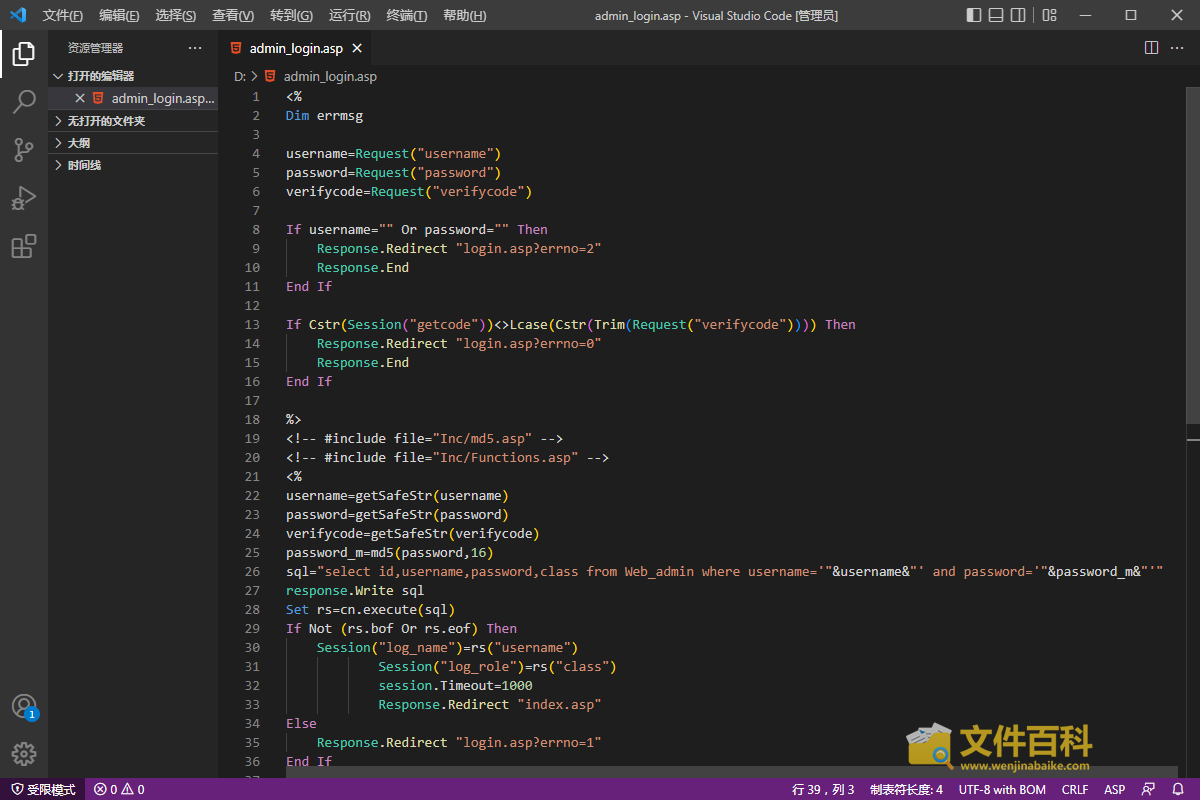
Task: Click 行 39, 列 3 cursor position
Action: click(x=823, y=789)
